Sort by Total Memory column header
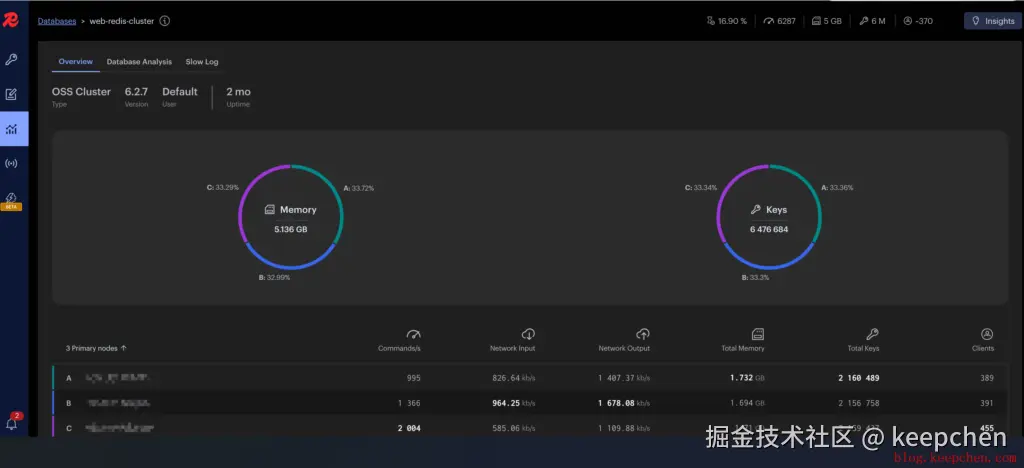Viewport: 1024px width, 468px height. point(743,348)
